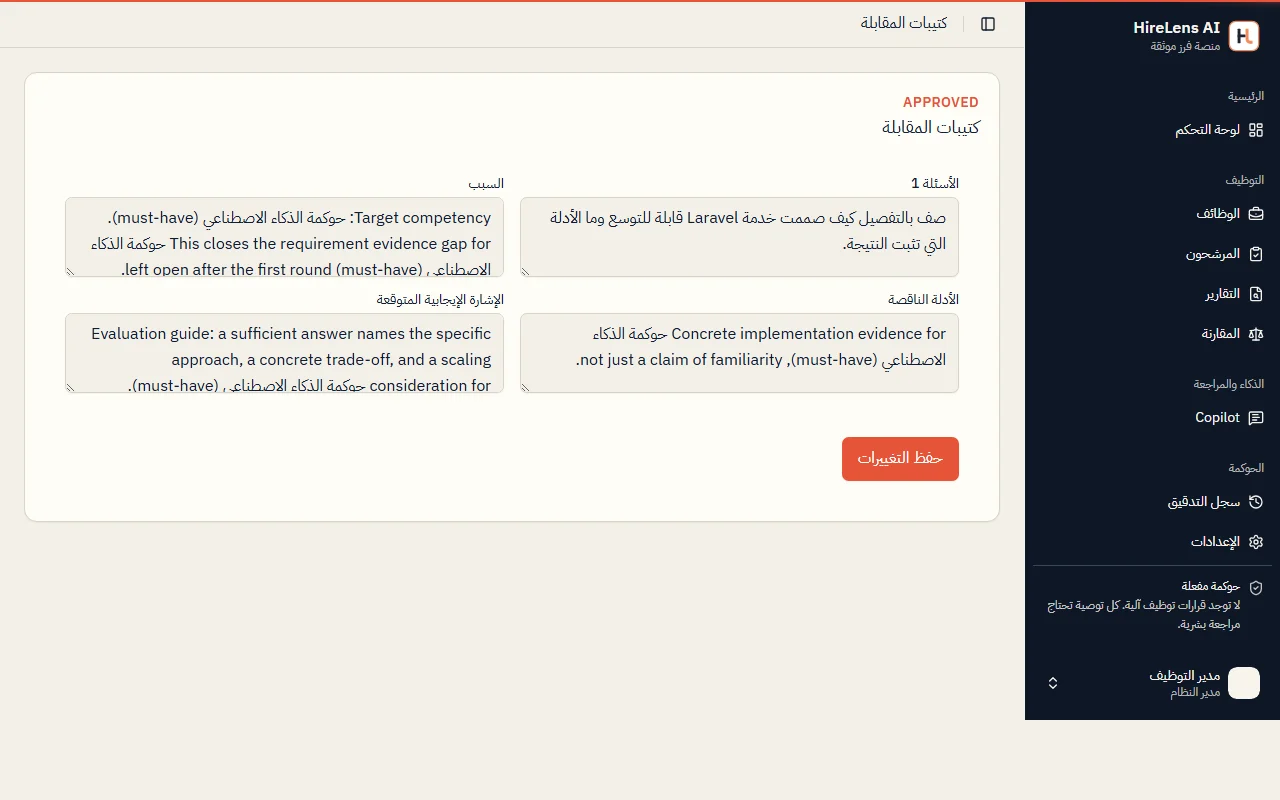Focus the السبب reason textarea

pos(284,237)
